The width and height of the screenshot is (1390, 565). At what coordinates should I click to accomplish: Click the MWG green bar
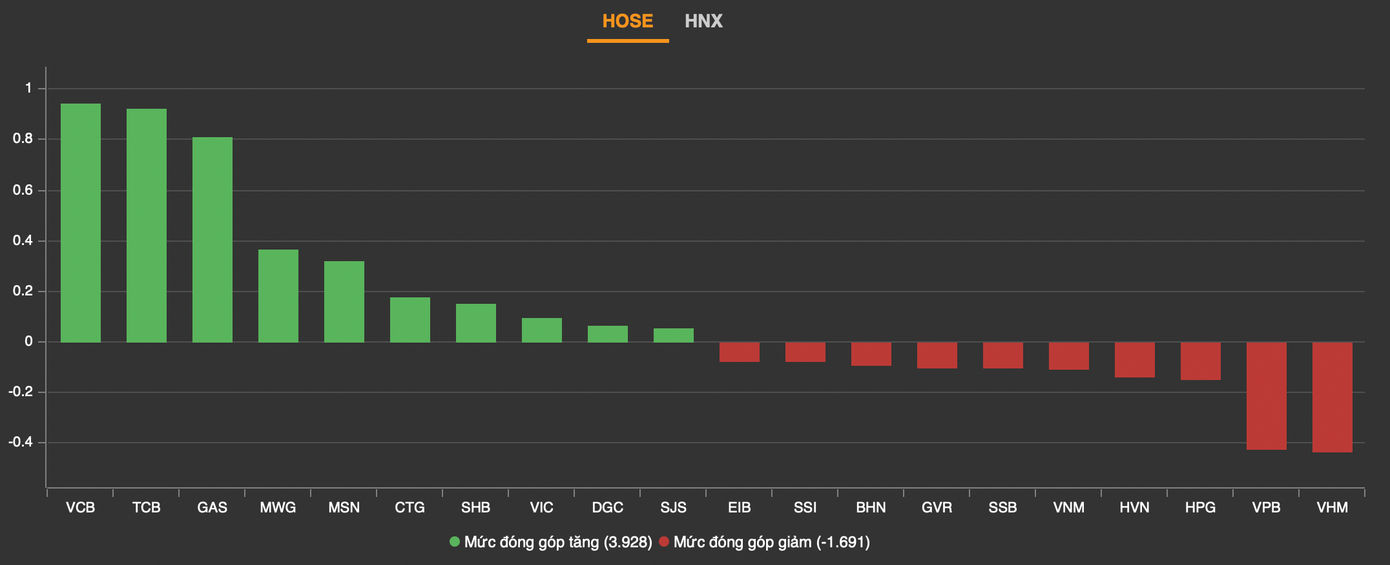click(278, 296)
